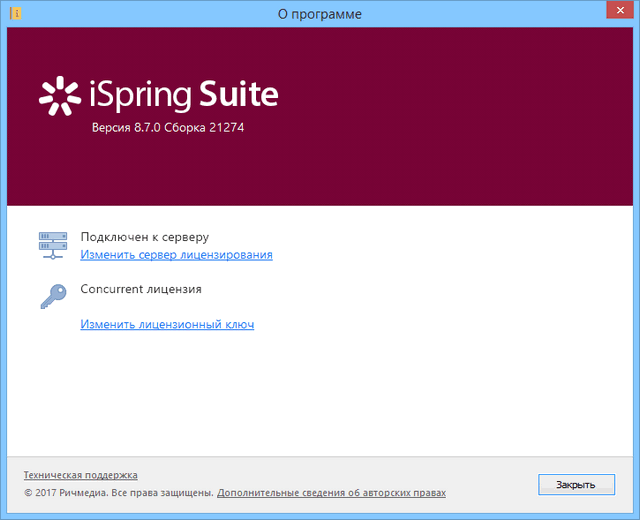Click the О программе window title
The image size is (640, 520).
point(319,14)
